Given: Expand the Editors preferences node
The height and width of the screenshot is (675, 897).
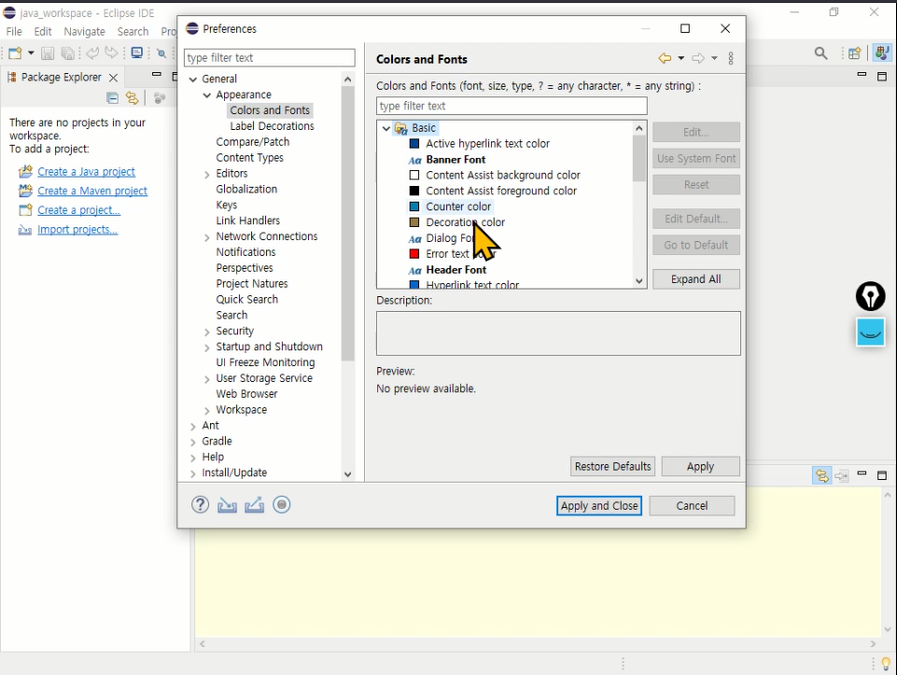Looking at the screenshot, I should click(x=207, y=174).
